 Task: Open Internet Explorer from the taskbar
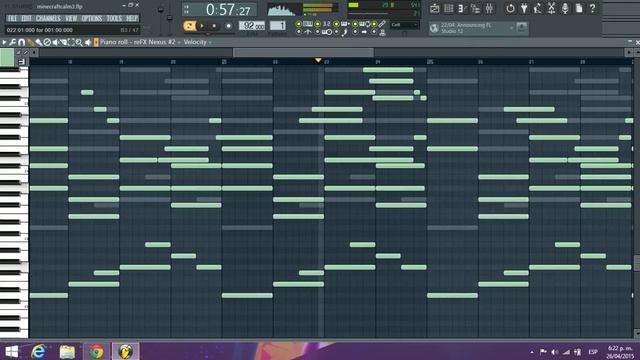(x=39, y=351)
